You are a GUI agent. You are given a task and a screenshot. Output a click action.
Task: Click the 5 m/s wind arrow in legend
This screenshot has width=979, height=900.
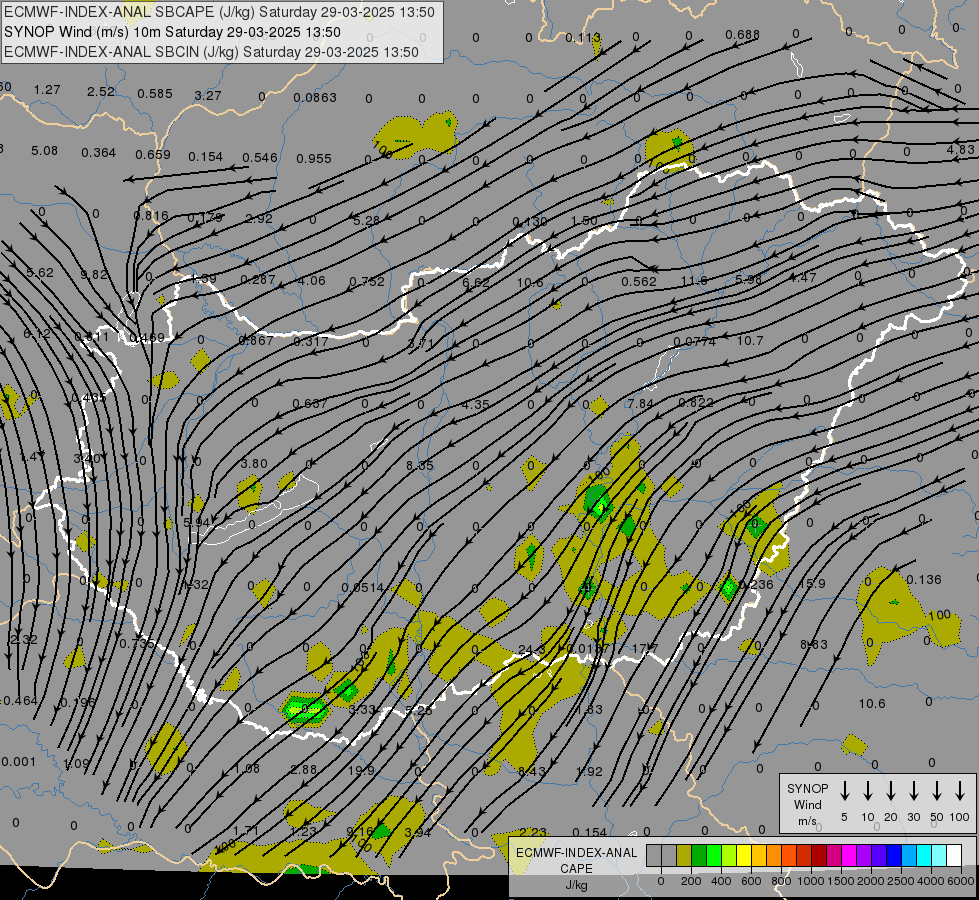pyautogui.click(x=844, y=791)
